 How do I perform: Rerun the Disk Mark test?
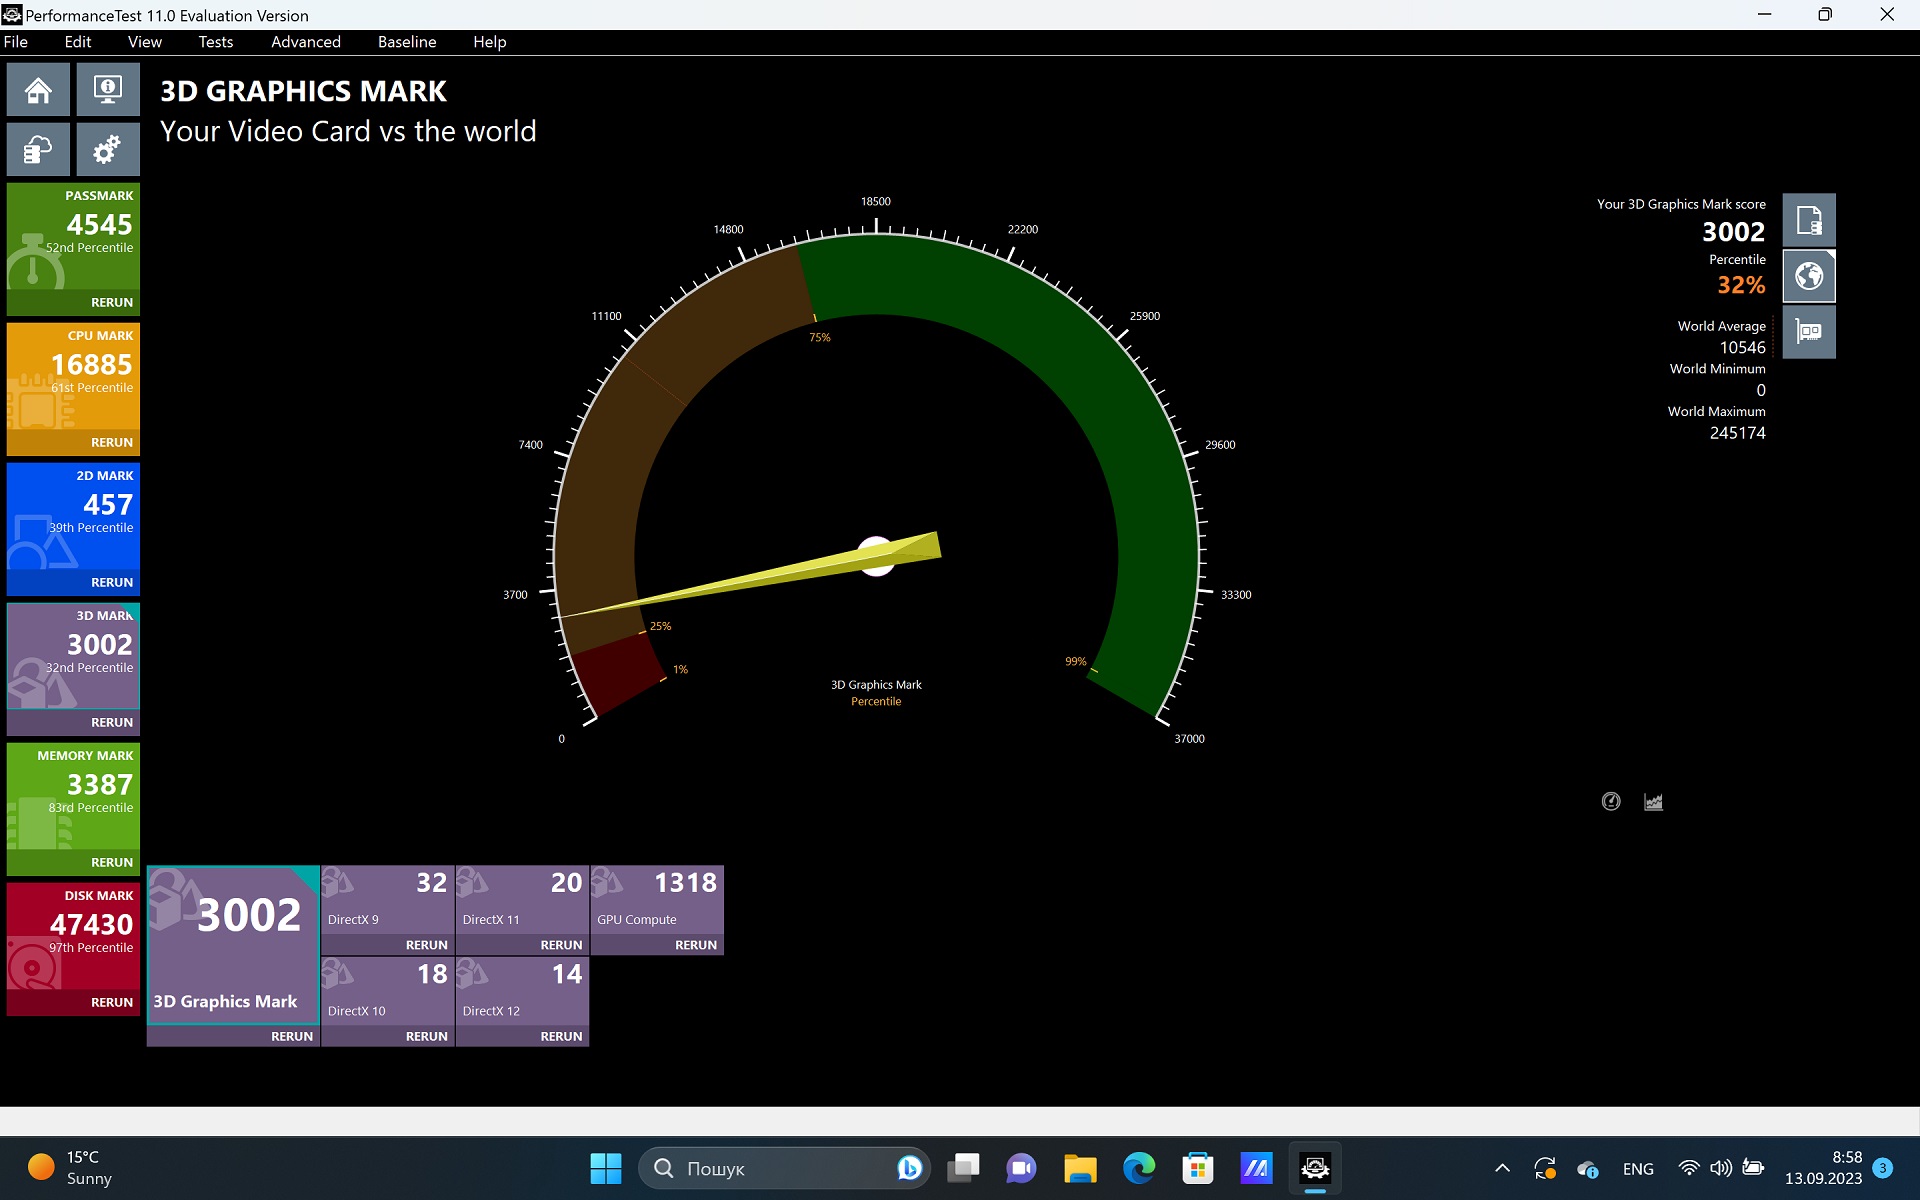[112, 1002]
